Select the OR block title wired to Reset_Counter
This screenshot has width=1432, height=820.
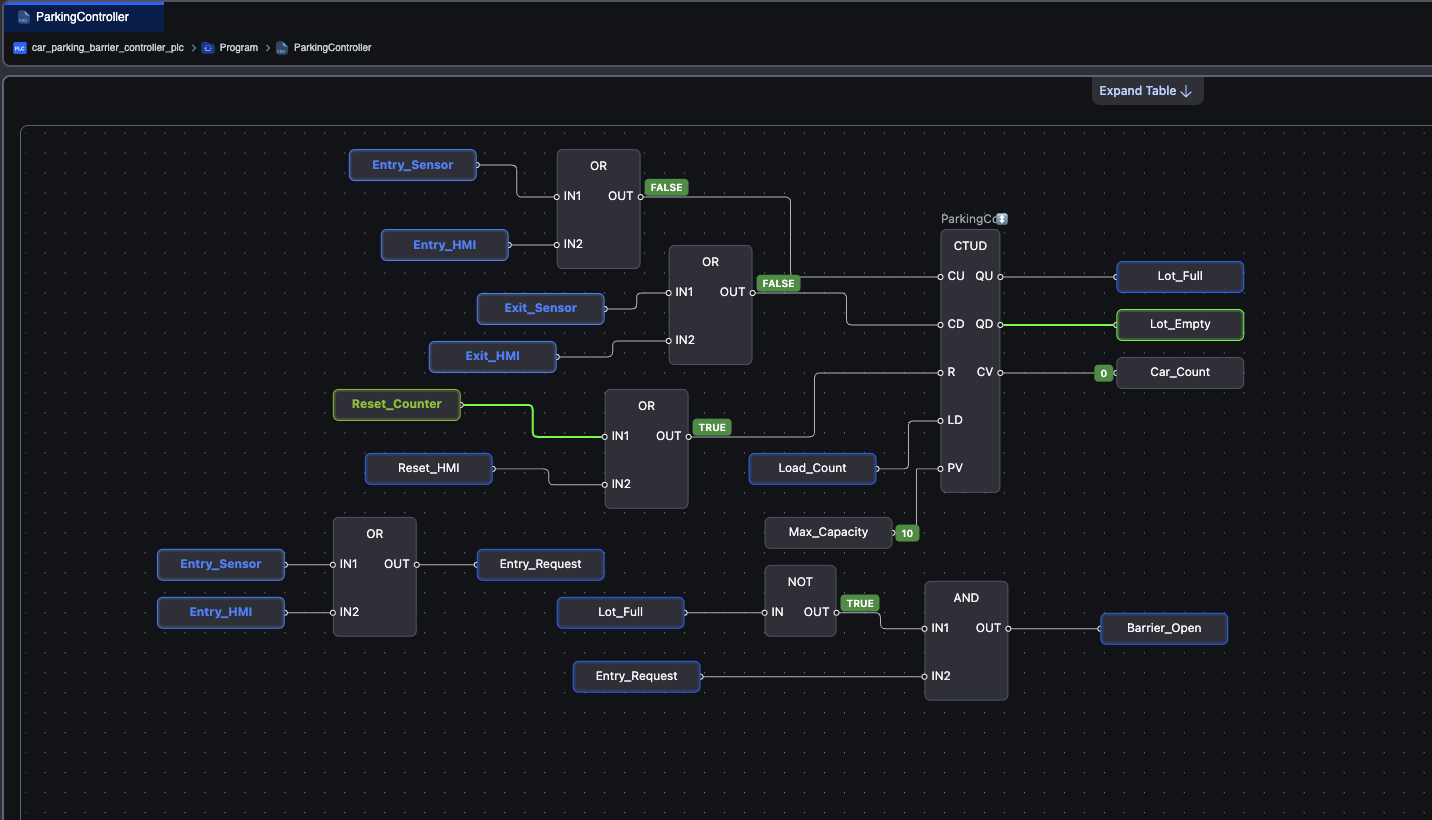[646, 406]
